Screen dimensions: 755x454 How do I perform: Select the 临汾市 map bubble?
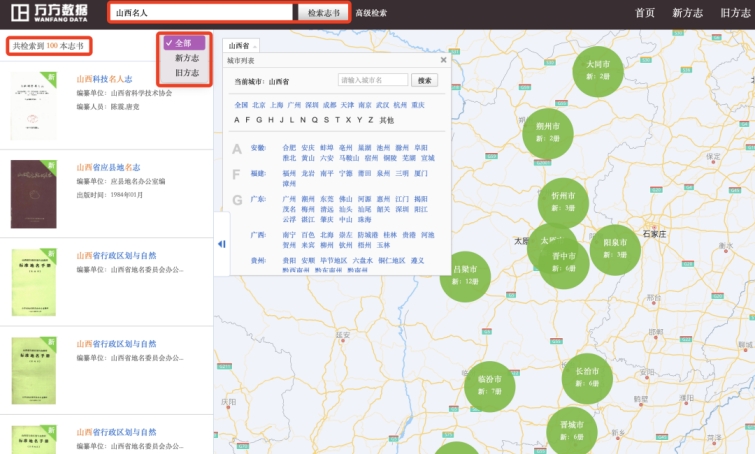pyautogui.click(x=489, y=386)
